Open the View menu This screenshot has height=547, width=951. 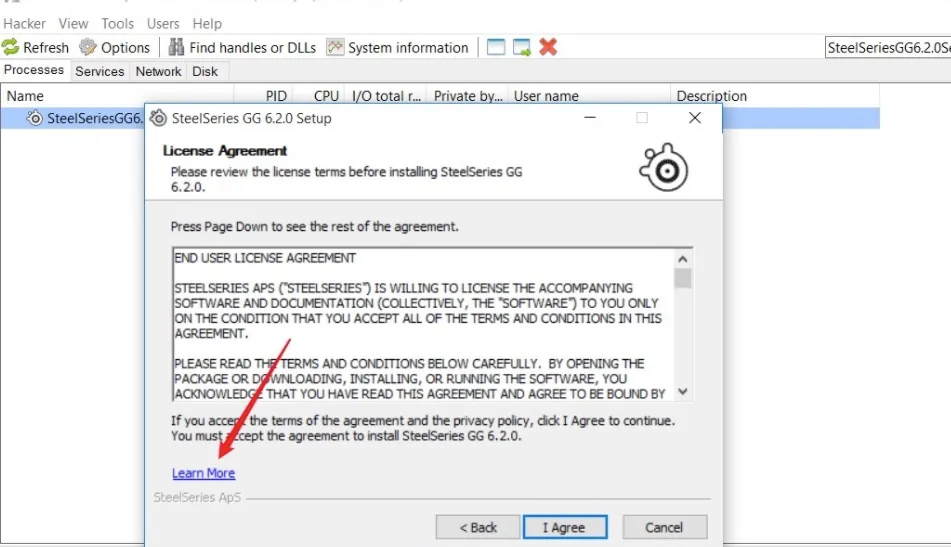click(x=73, y=24)
